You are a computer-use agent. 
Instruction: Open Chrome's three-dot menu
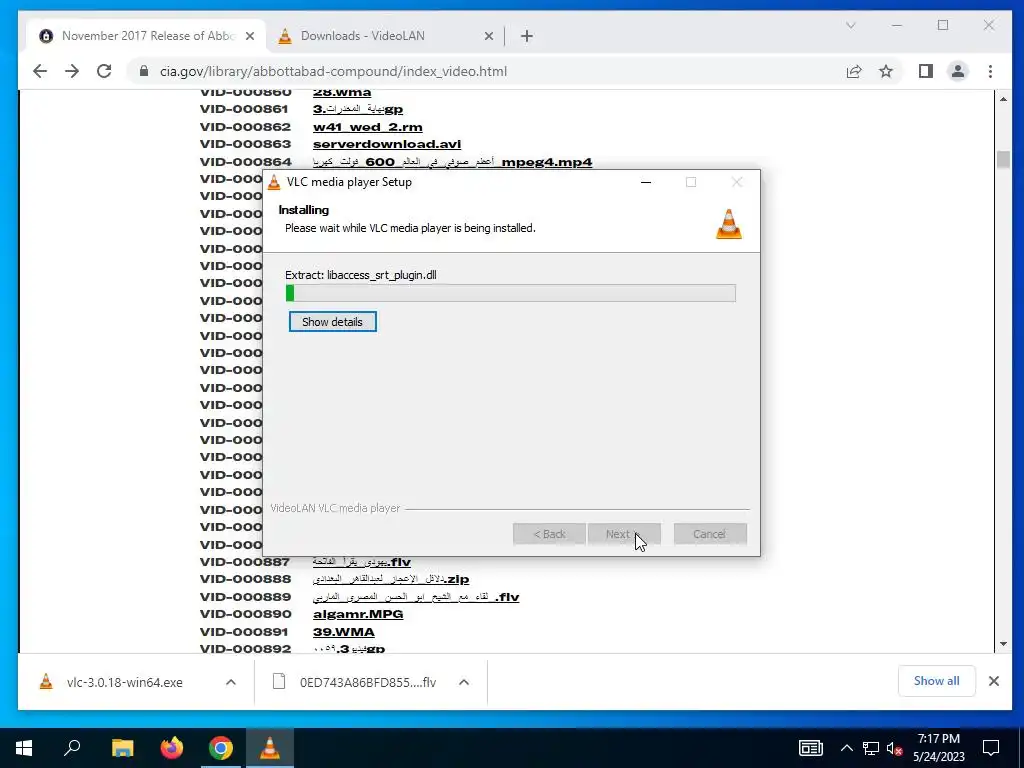click(x=990, y=71)
